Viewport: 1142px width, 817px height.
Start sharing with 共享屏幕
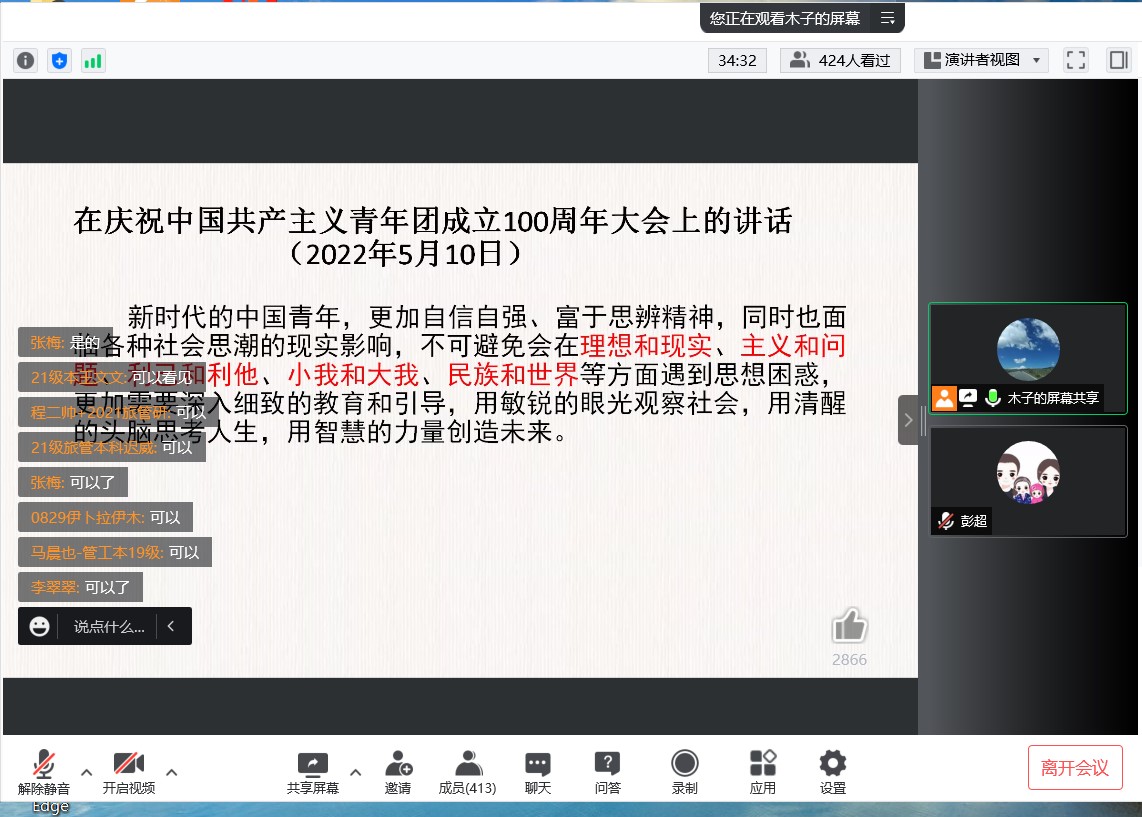click(313, 772)
